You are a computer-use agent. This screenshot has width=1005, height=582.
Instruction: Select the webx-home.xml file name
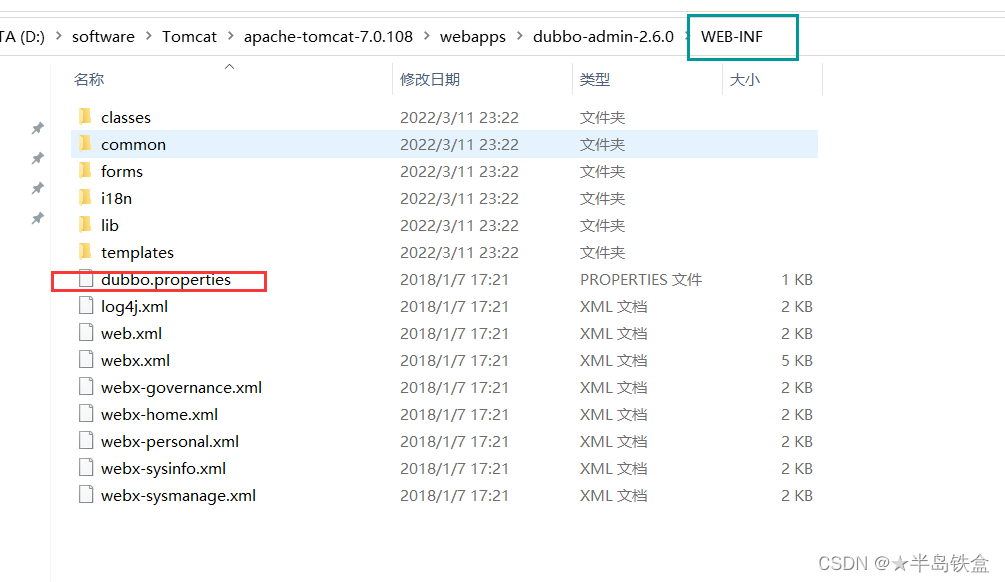click(160, 414)
